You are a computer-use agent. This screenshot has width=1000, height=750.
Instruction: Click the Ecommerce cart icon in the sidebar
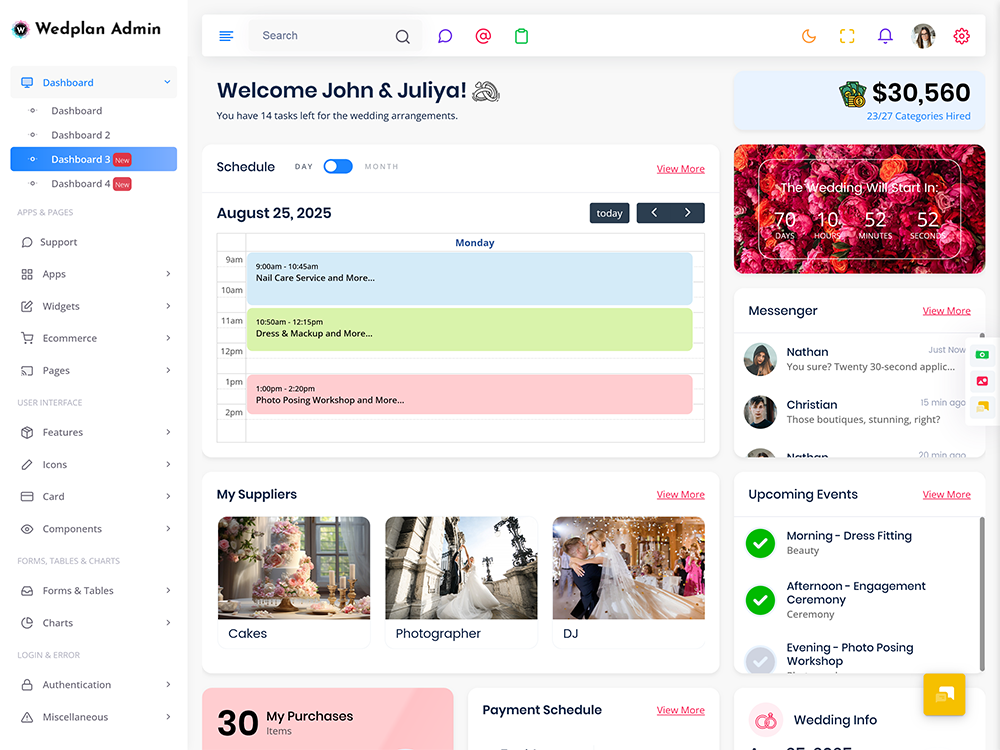(27, 338)
